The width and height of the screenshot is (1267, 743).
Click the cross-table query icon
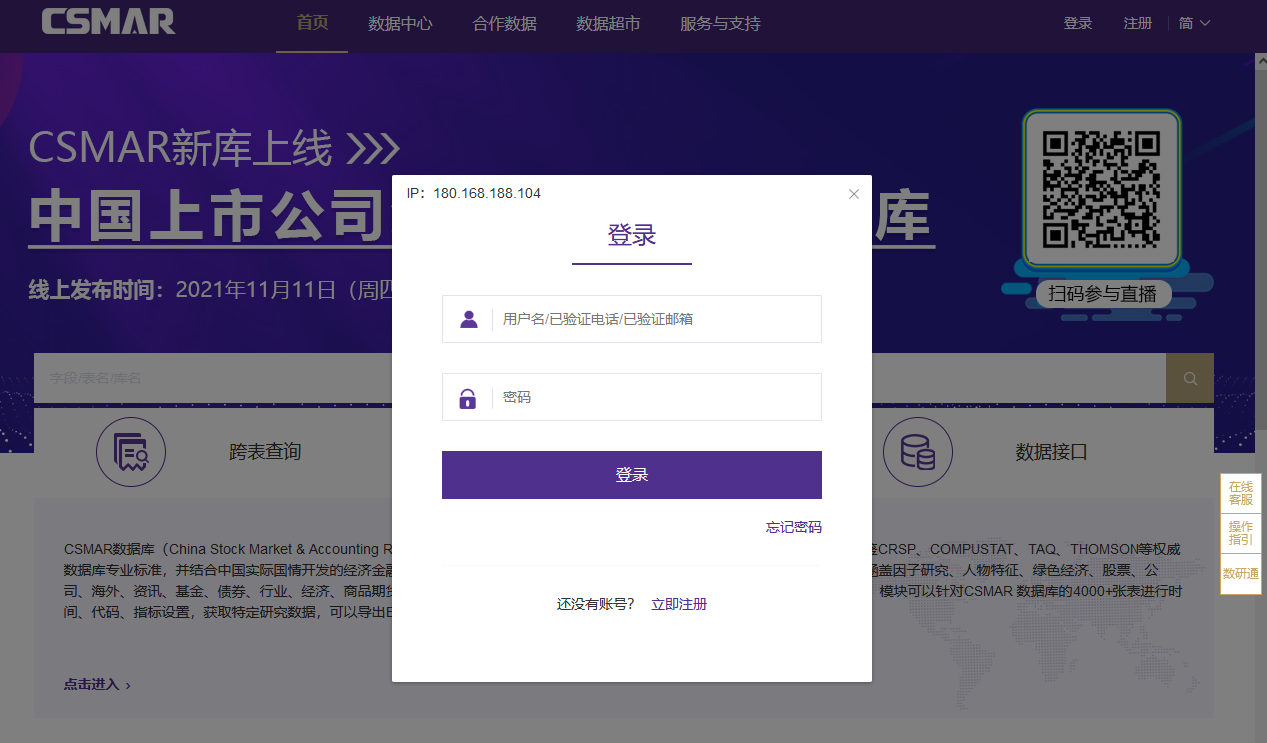pos(131,452)
